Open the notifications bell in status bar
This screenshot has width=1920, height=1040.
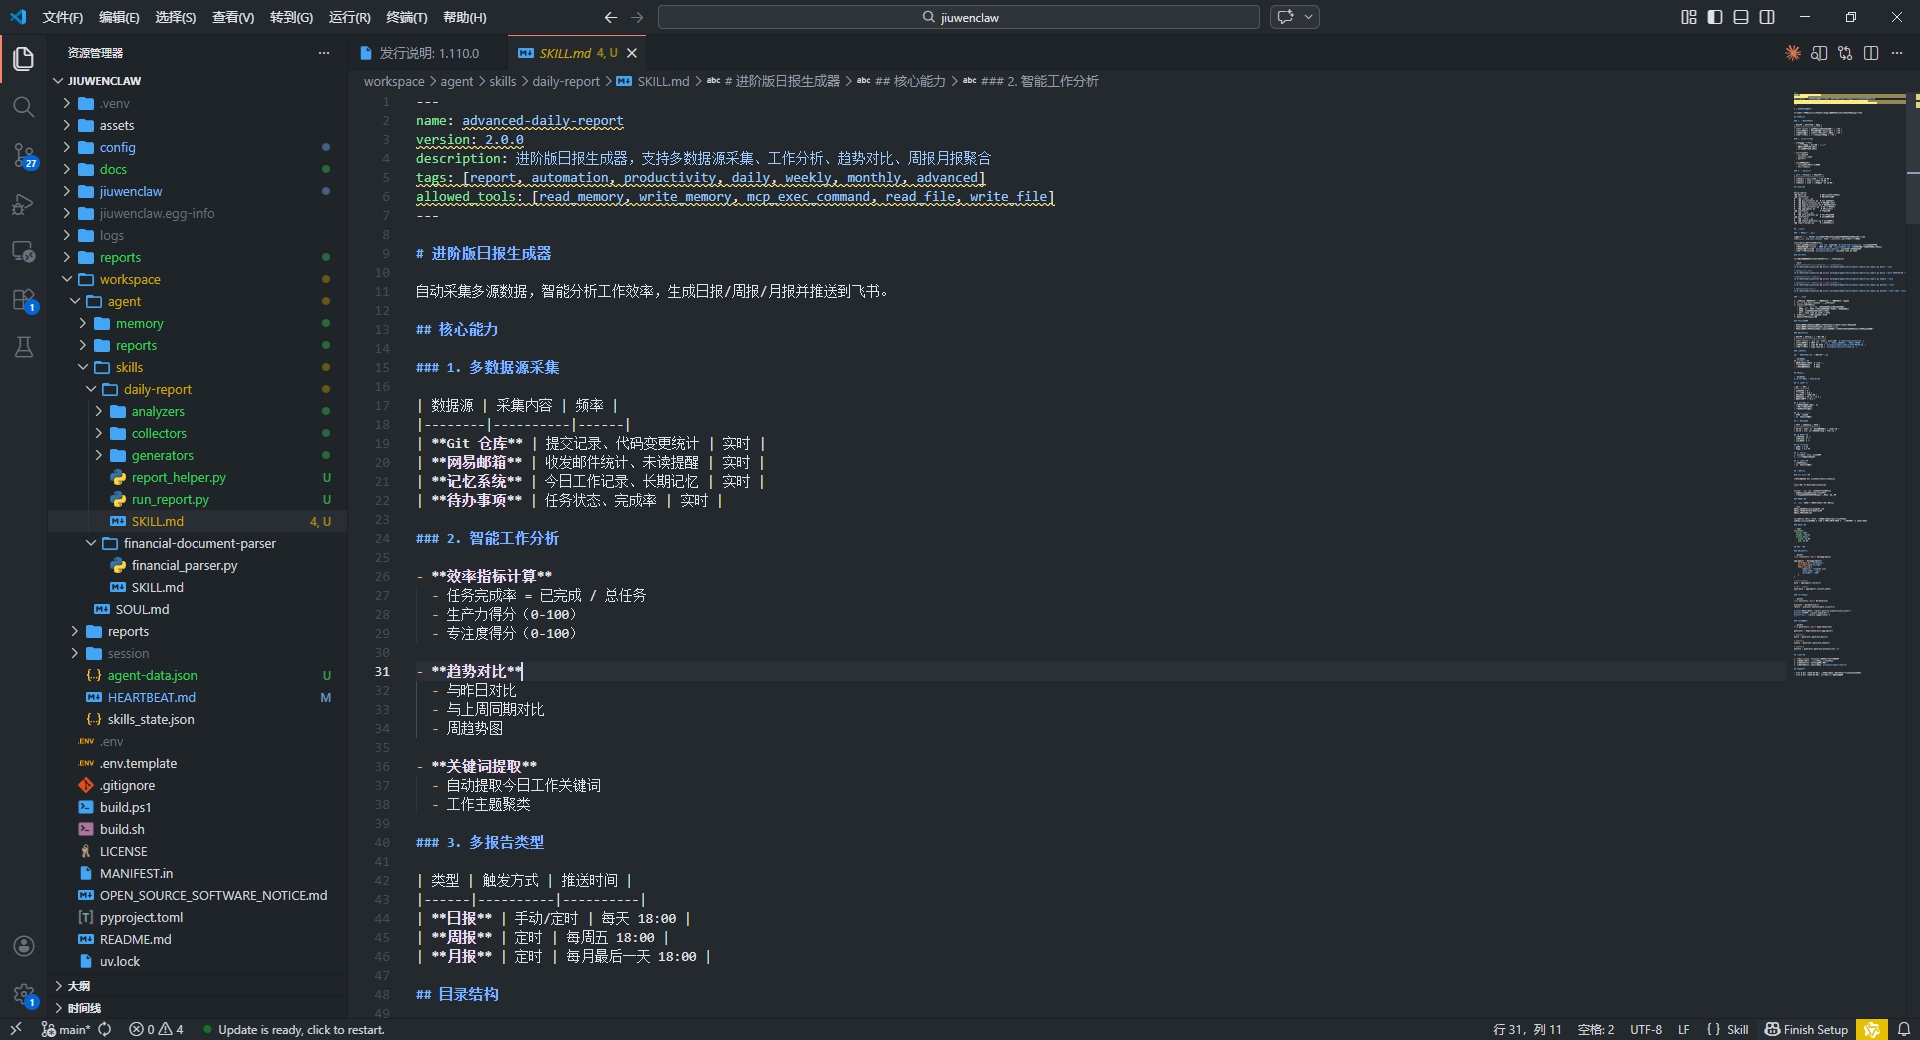[x=1904, y=1029]
